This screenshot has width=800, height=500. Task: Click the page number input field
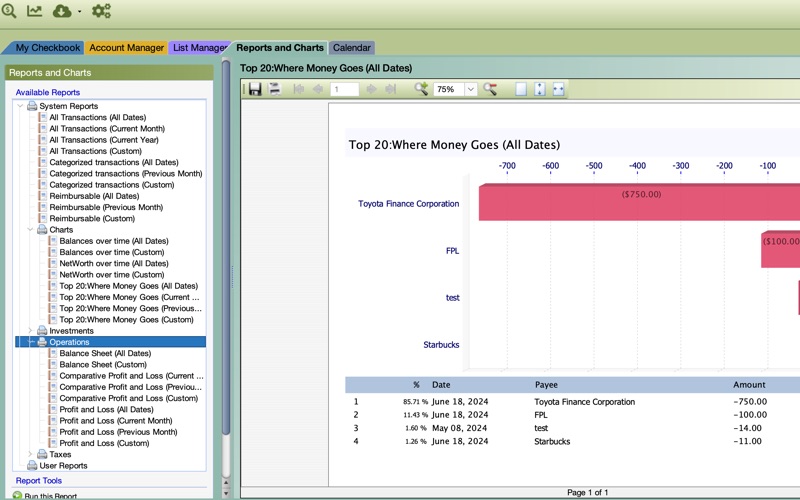point(344,89)
